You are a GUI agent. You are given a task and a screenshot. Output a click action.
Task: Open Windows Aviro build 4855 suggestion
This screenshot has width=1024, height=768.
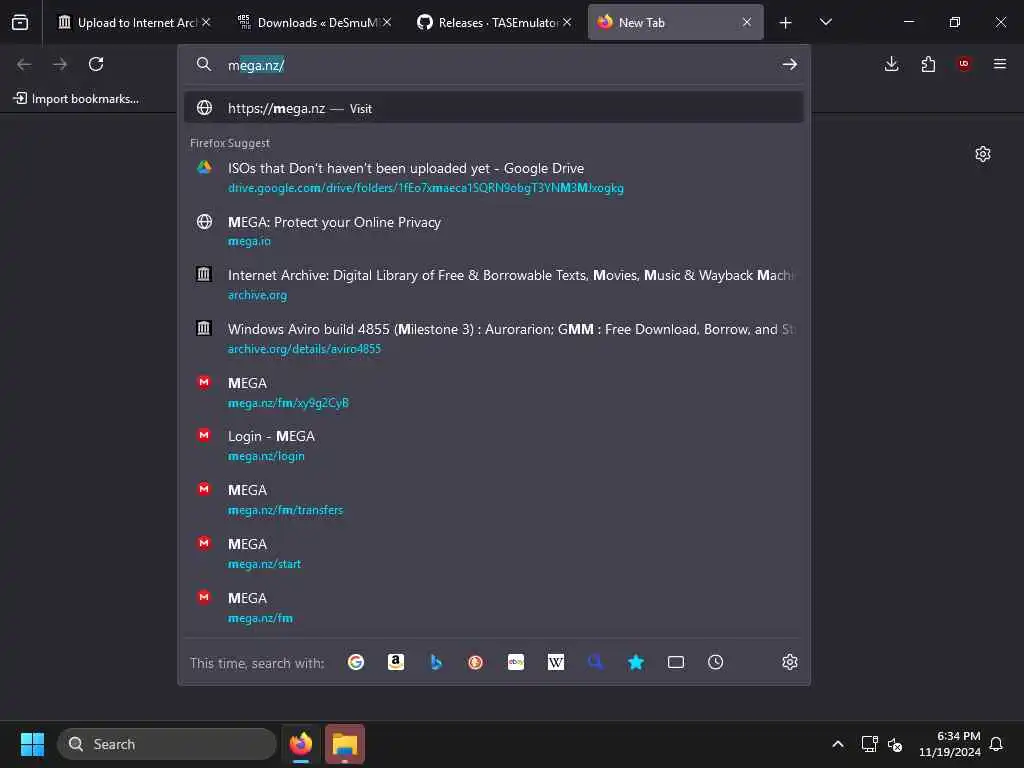(x=494, y=338)
